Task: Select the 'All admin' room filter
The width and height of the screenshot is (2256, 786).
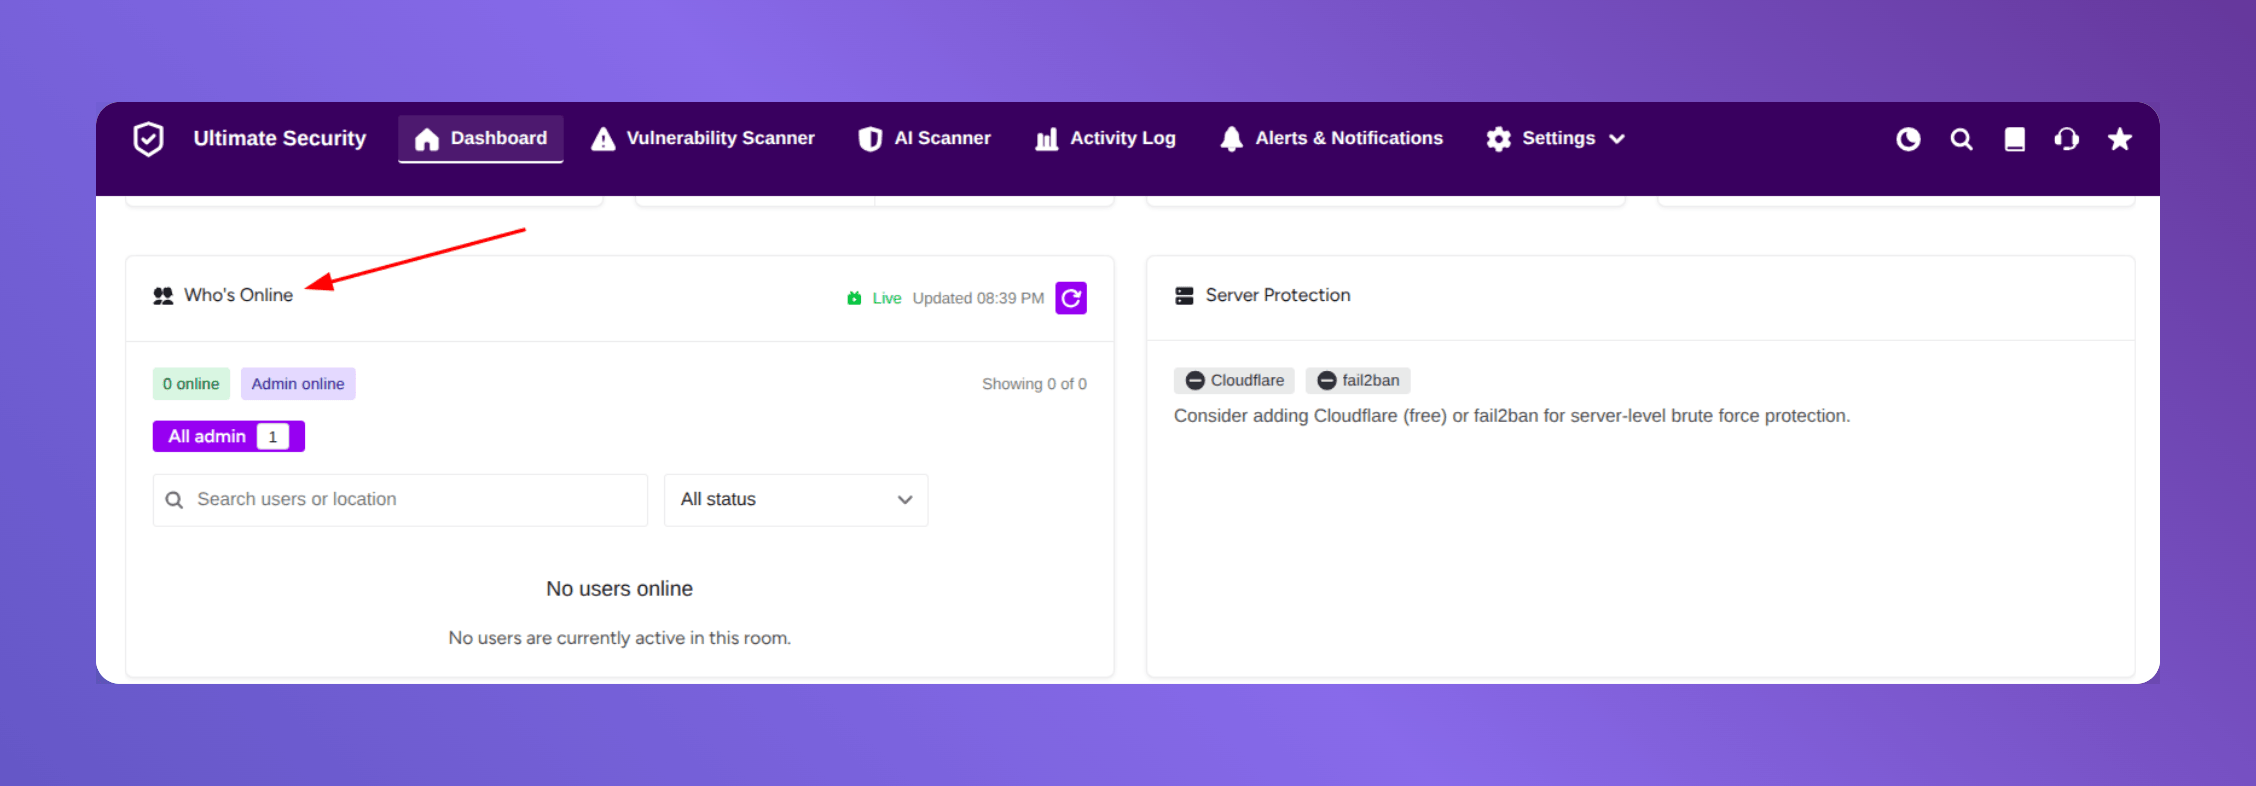Action: (228, 436)
